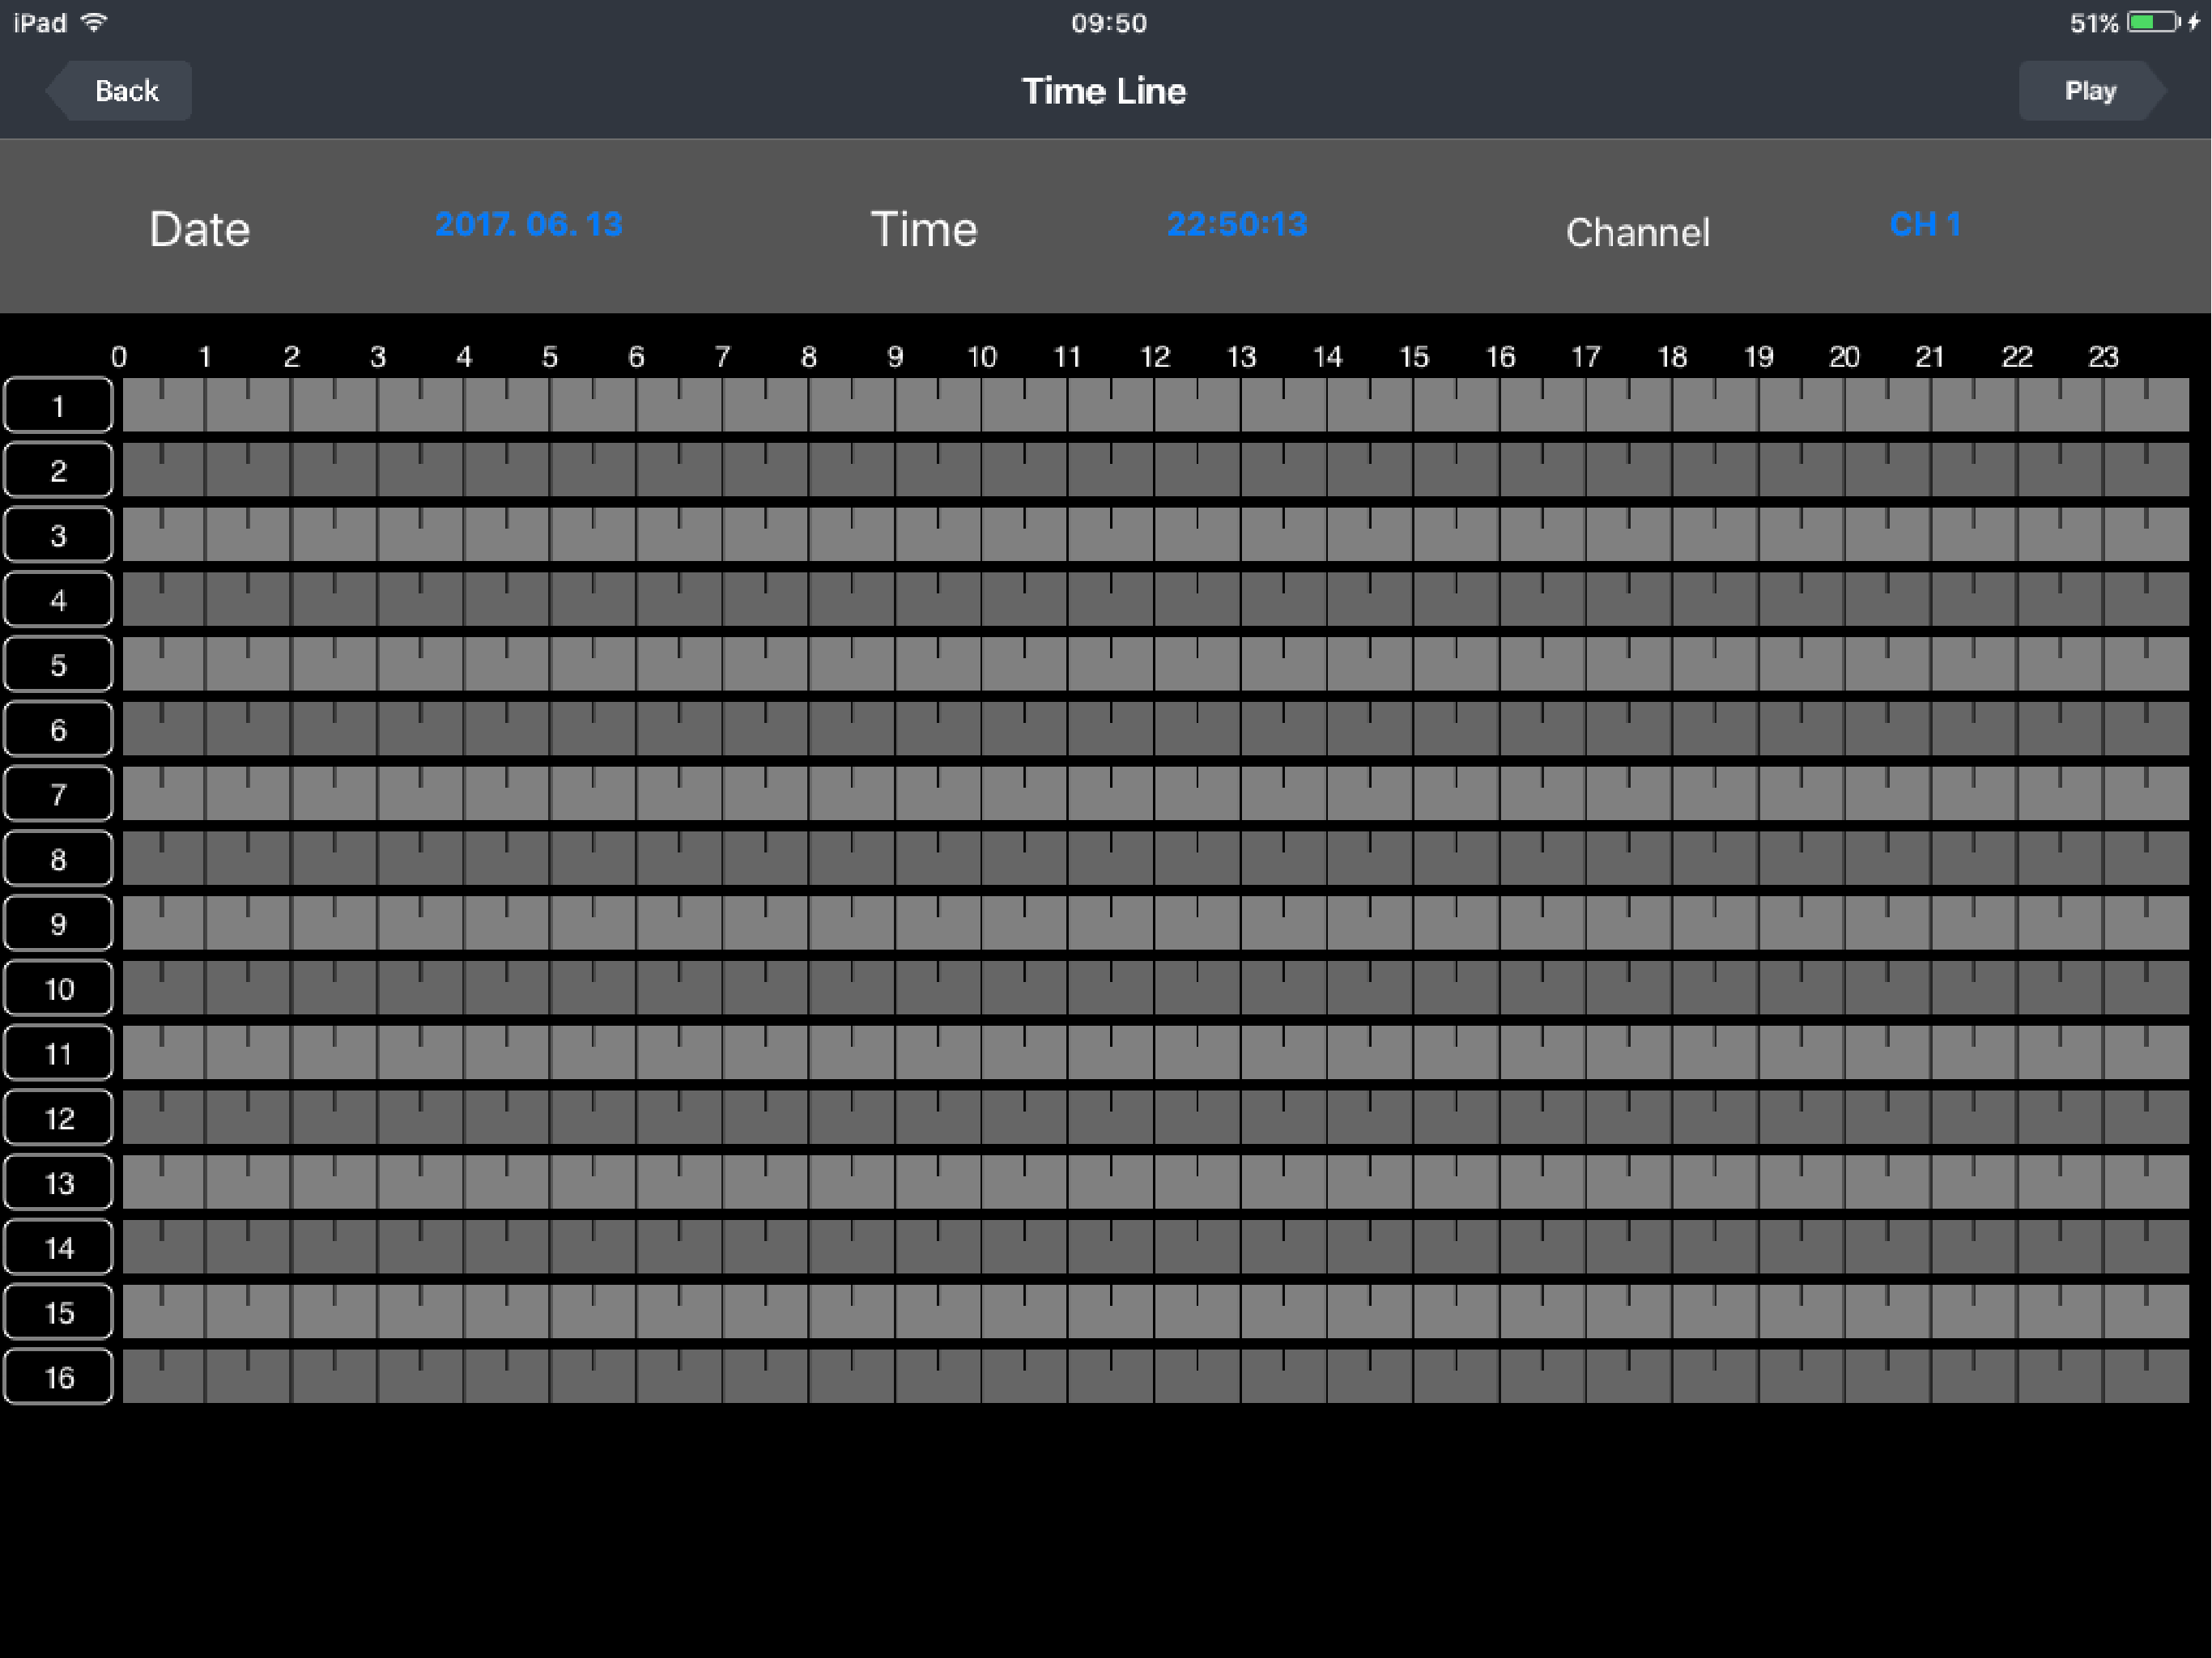This screenshot has width=2212, height=1658.
Task: Select channel 15 button
Action: coord(58,1312)
